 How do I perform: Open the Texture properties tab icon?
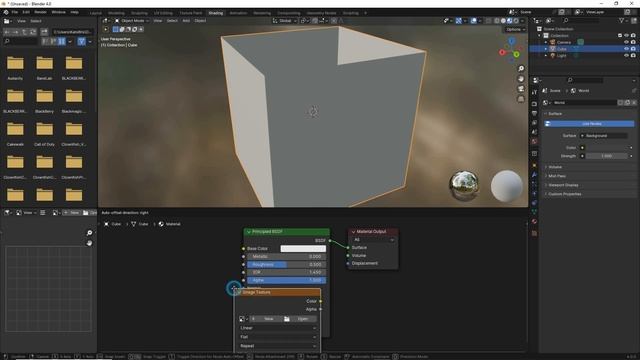[534, 233]
